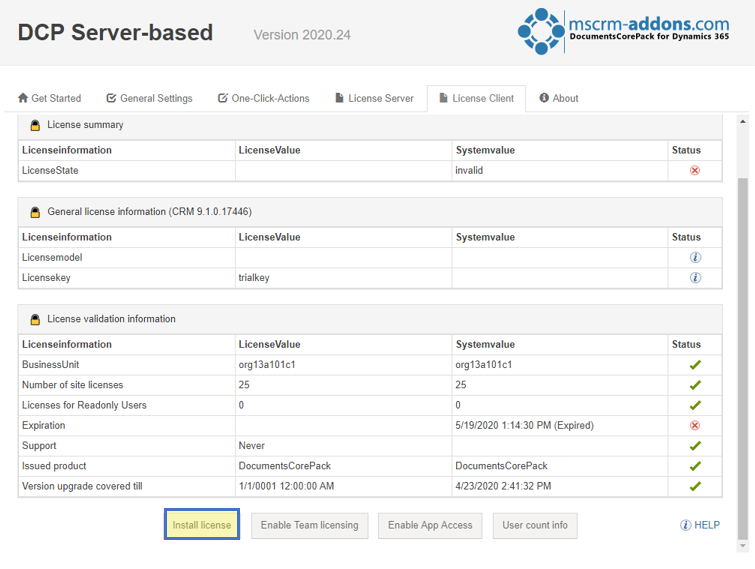Click the vertical scrollbar down arrow

[743, 546]
